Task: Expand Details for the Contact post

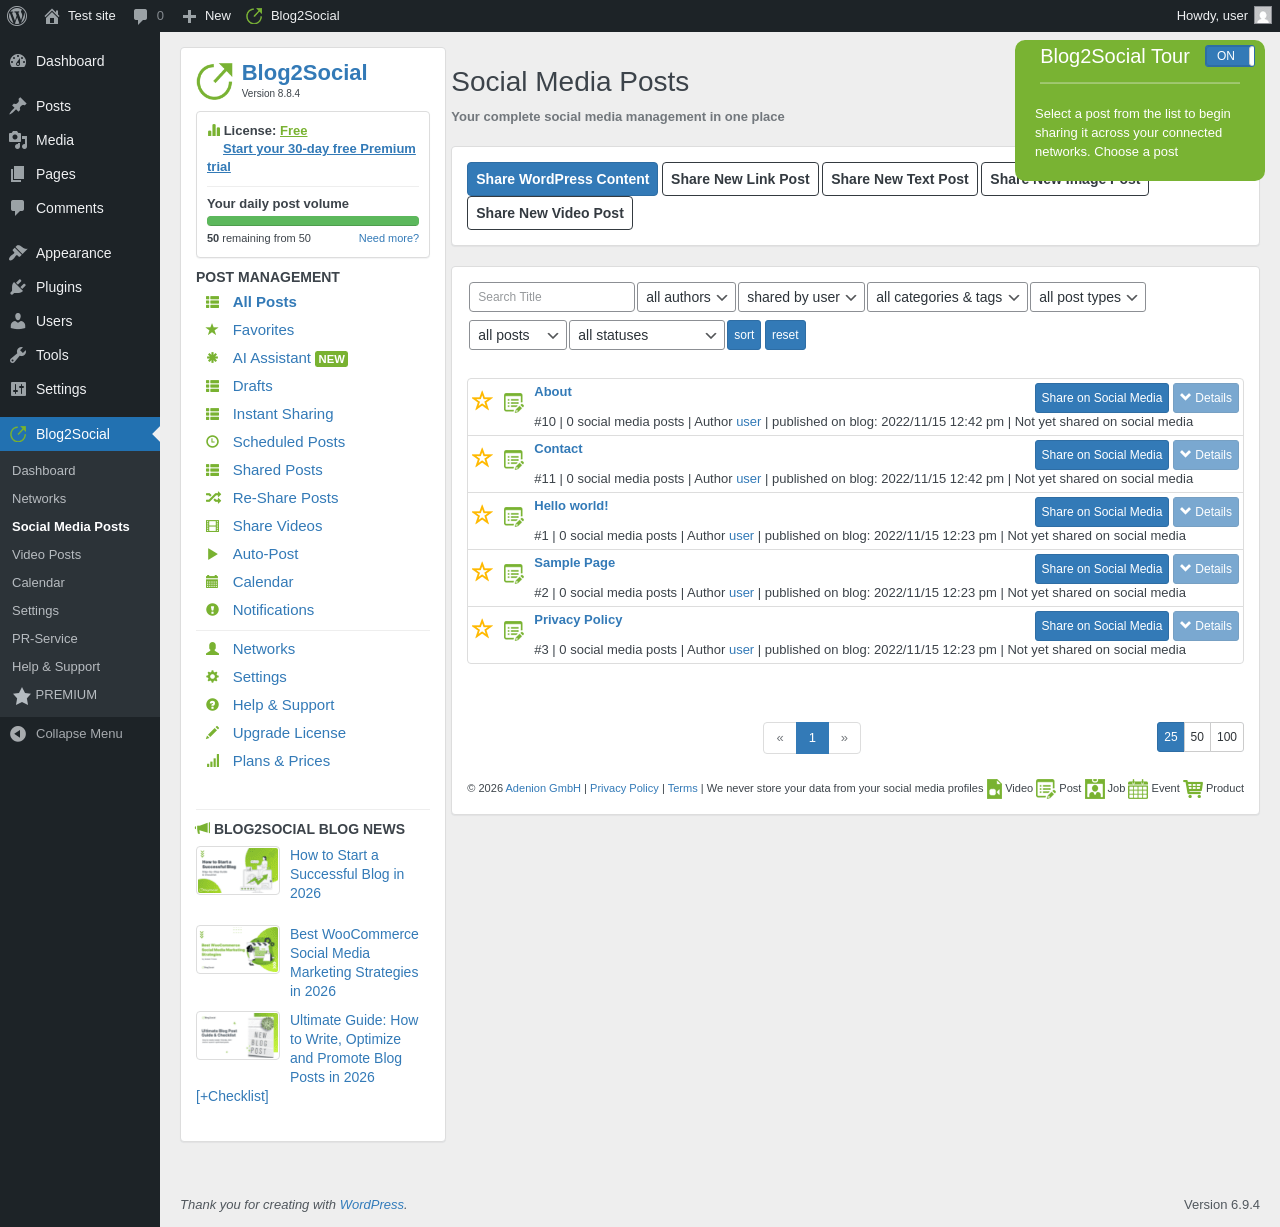Action: point(1206,455)
